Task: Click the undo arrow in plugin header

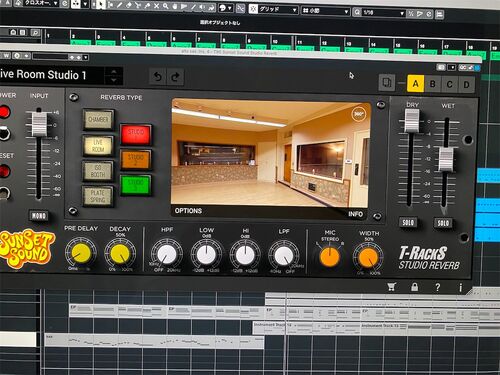Action: (158, 77)
